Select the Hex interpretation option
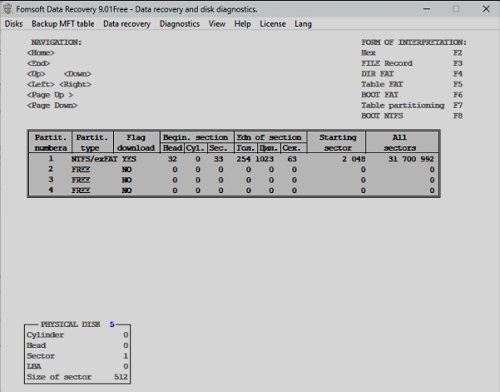 tap(368, 53)
